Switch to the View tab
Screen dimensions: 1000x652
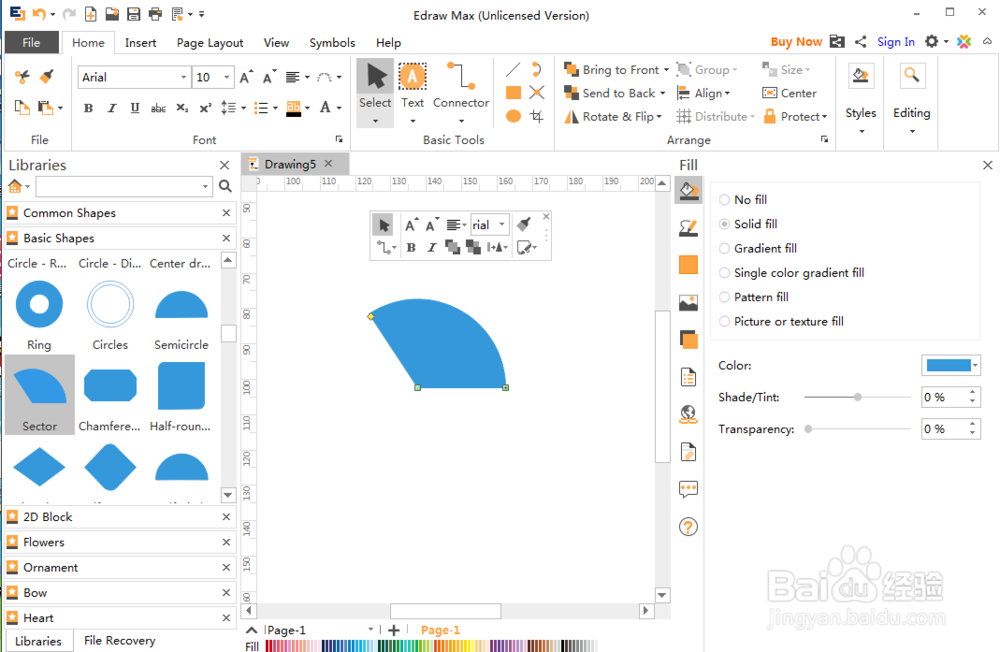coord(276,43)
